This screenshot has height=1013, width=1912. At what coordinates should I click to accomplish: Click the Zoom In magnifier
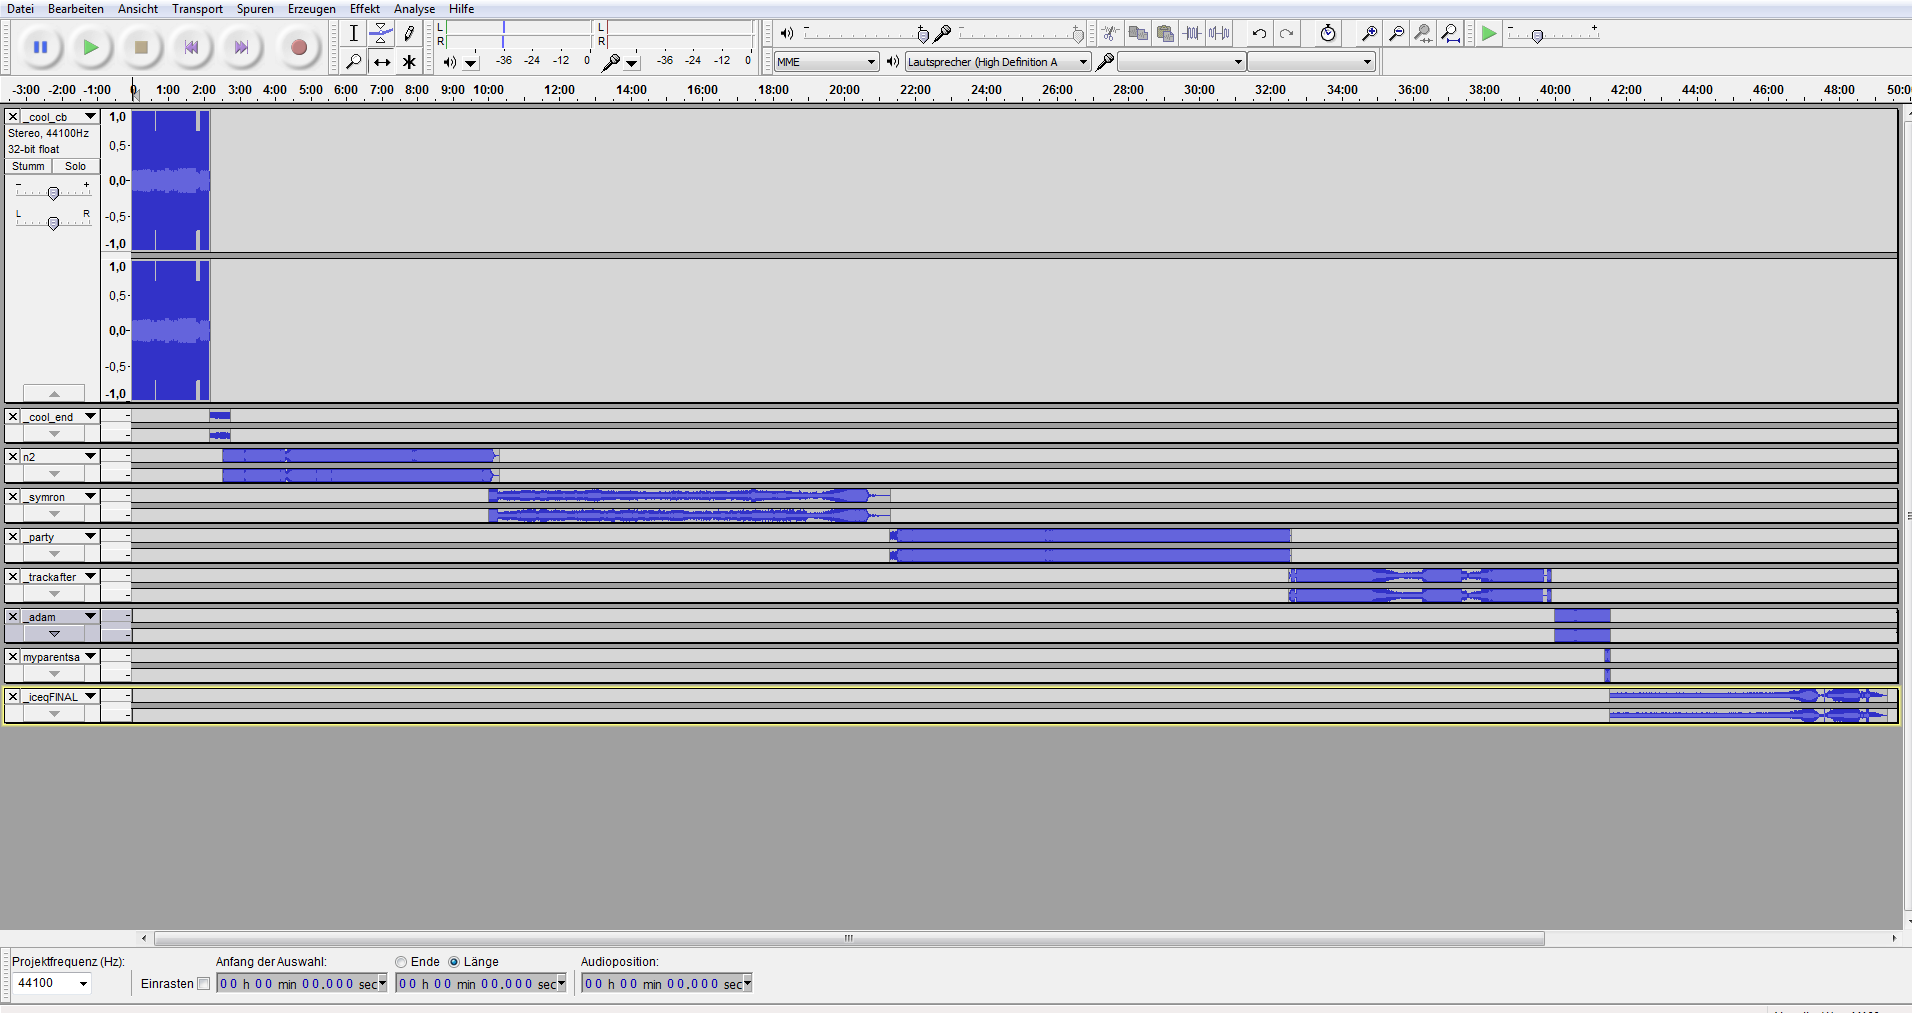coord(1369,34)
